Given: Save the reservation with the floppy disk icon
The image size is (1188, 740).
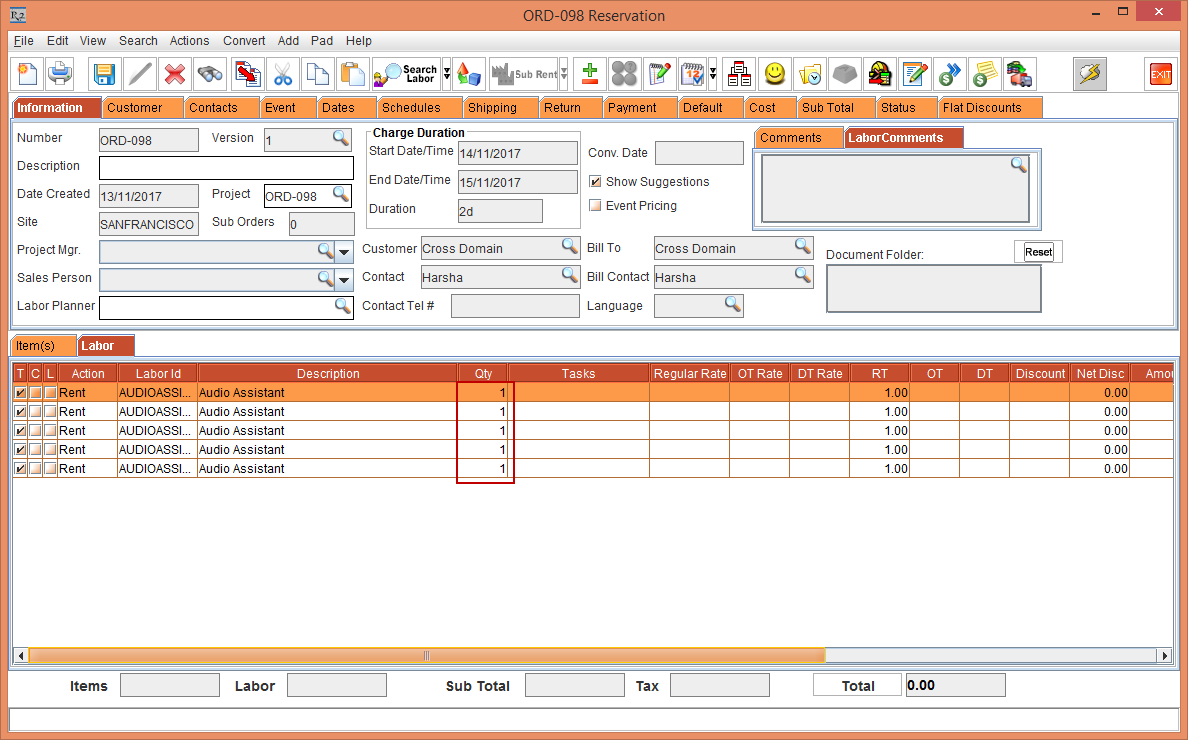Looking at the screenshot, I should (x=104, y=74).
